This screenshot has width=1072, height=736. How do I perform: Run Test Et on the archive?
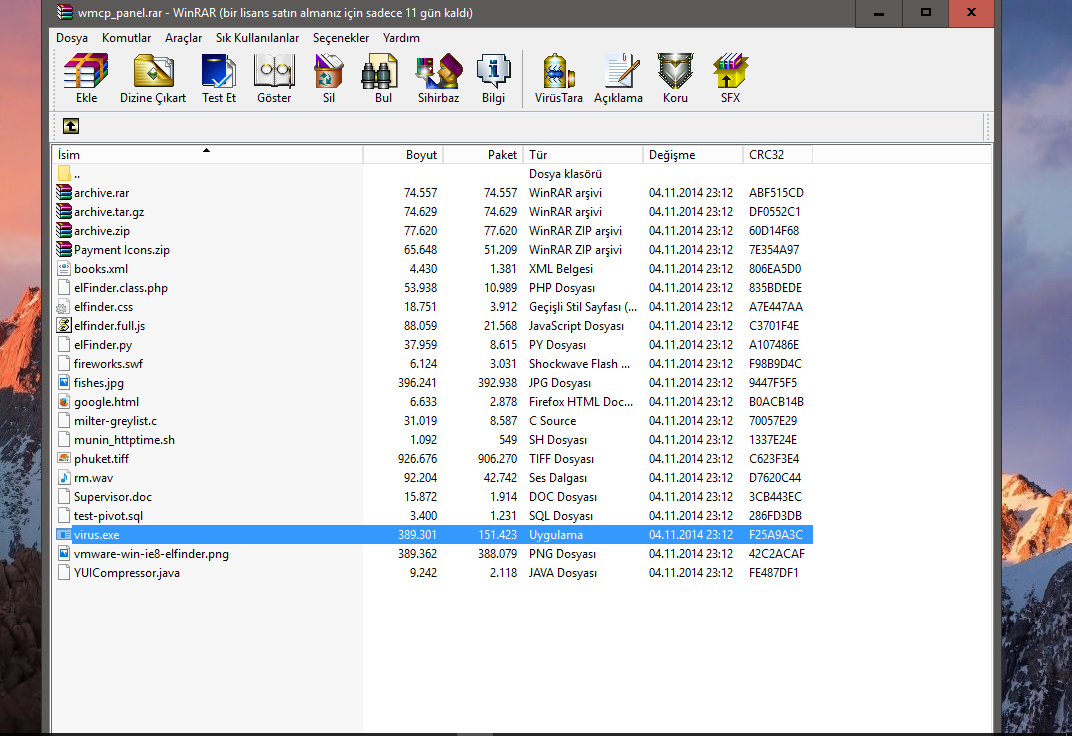point(219,78)
